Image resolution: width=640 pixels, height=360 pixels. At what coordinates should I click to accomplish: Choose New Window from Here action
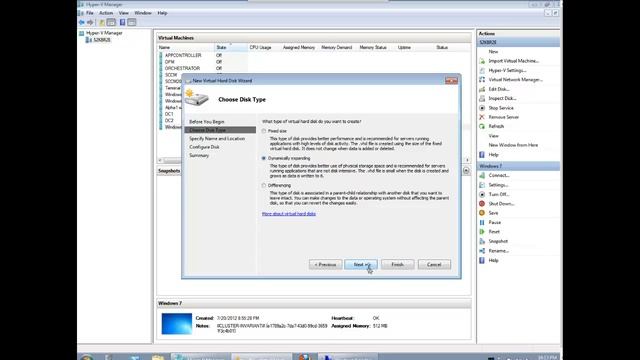(513, 145)
